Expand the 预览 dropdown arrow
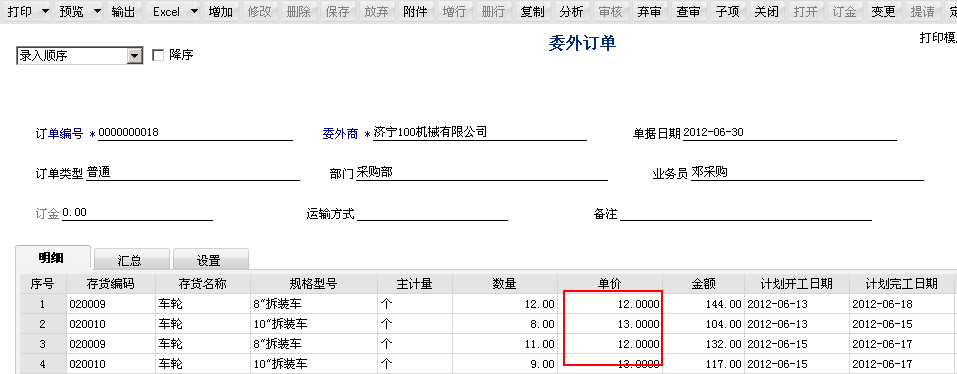 tap(97, 12)
